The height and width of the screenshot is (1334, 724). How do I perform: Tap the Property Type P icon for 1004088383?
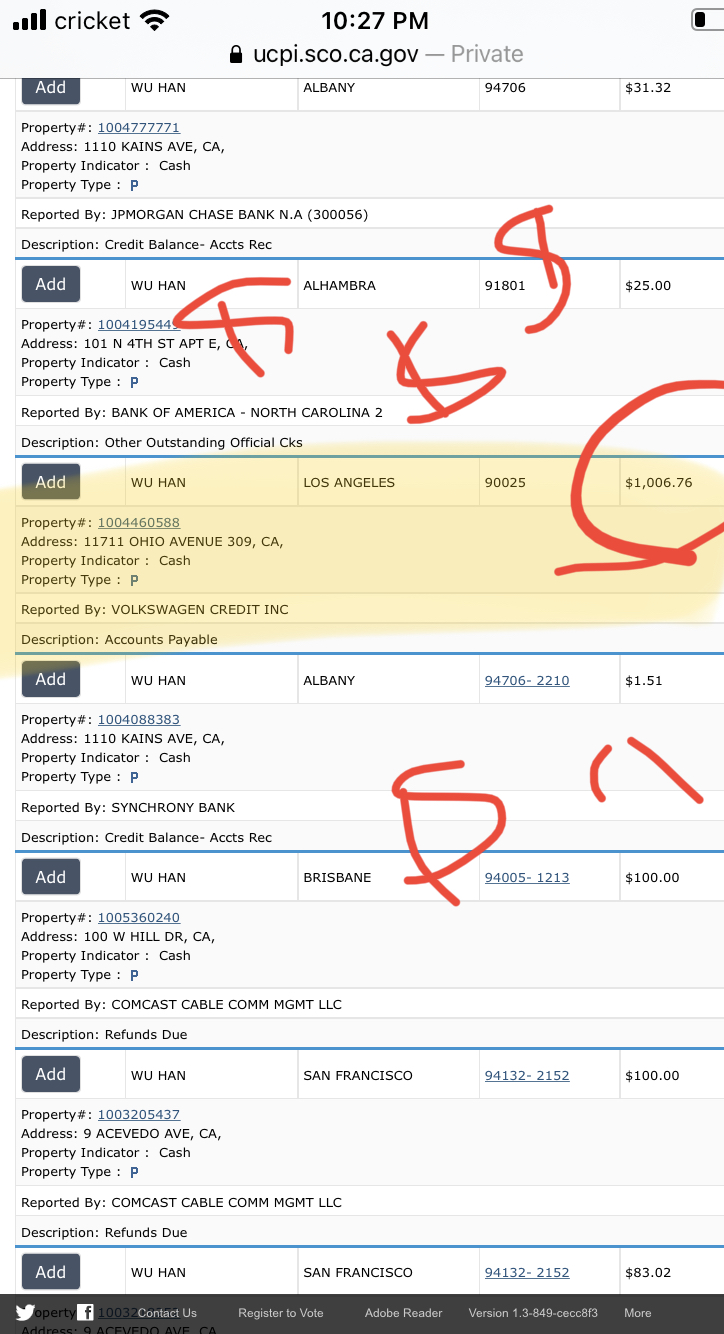pos(134,777)
